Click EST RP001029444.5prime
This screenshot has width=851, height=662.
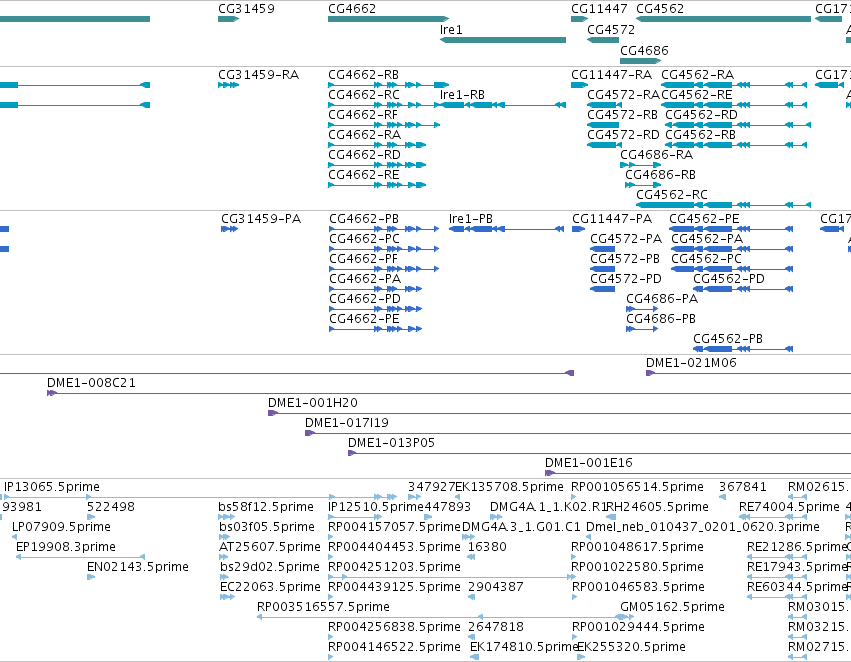pos(638,627)
